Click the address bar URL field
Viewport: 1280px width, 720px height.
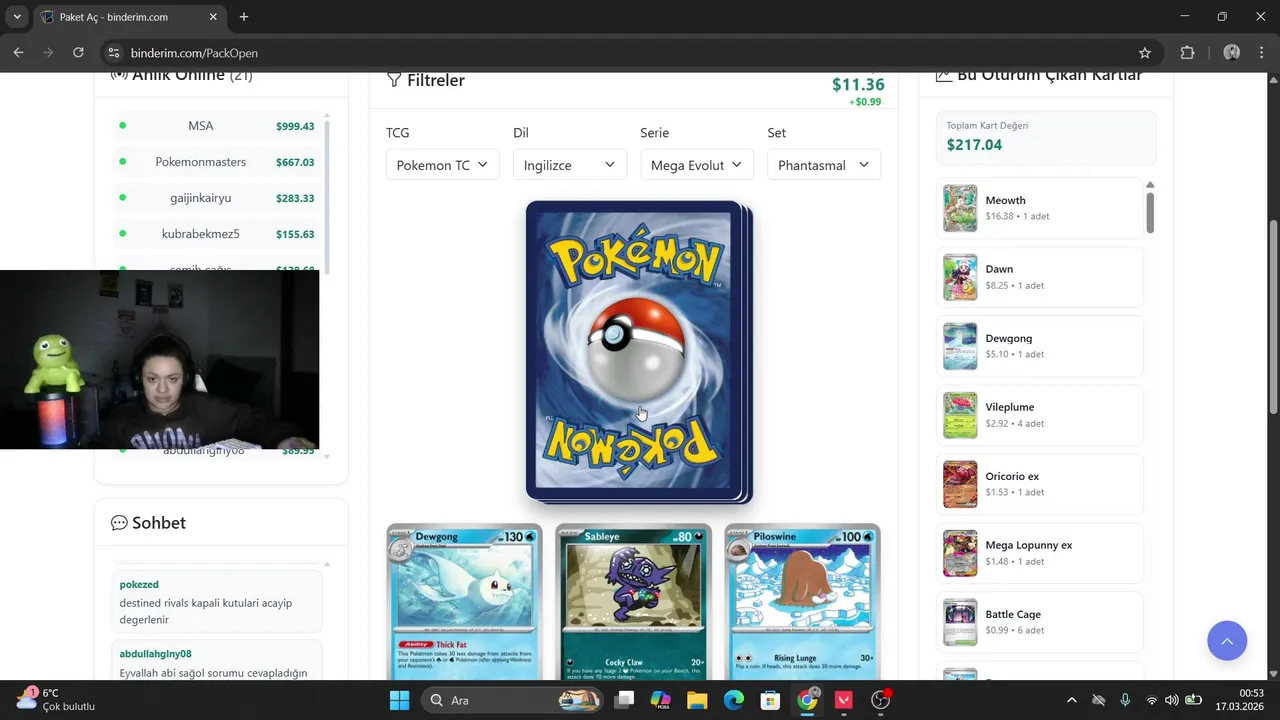click(630, 53)
